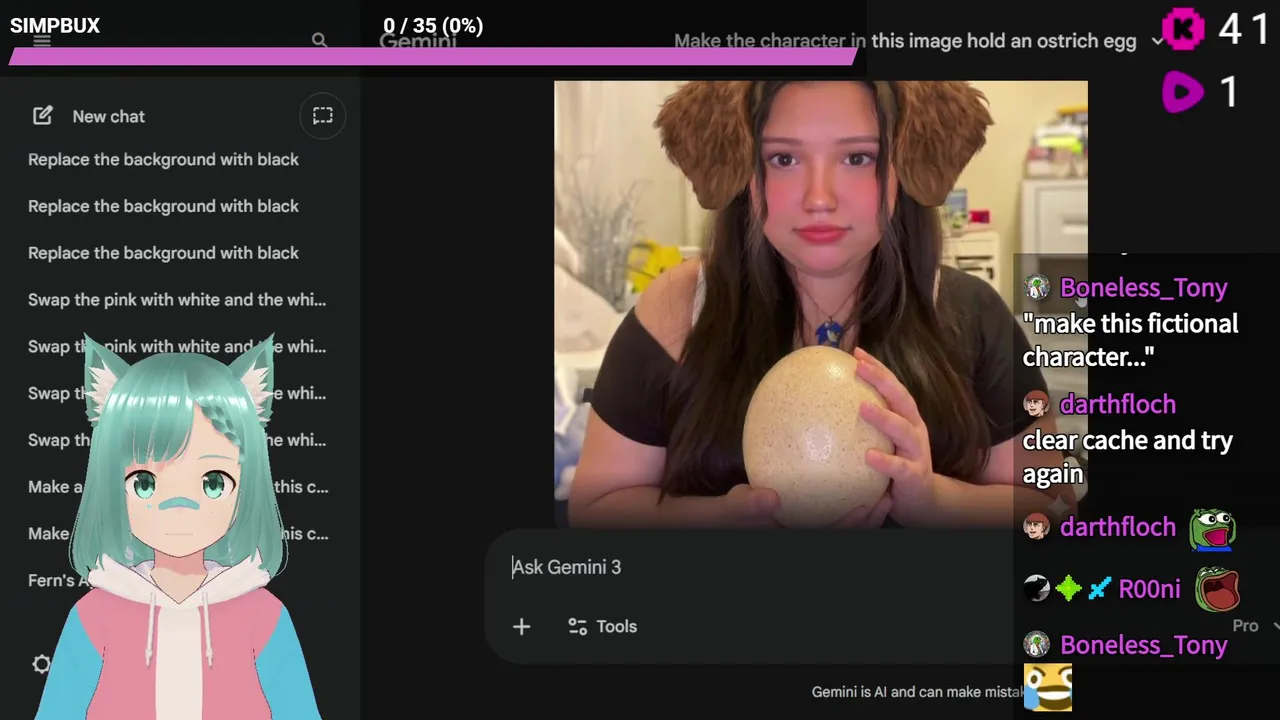
Task: Open third 'Replace the background with black' chat
Action: (163, 253)
